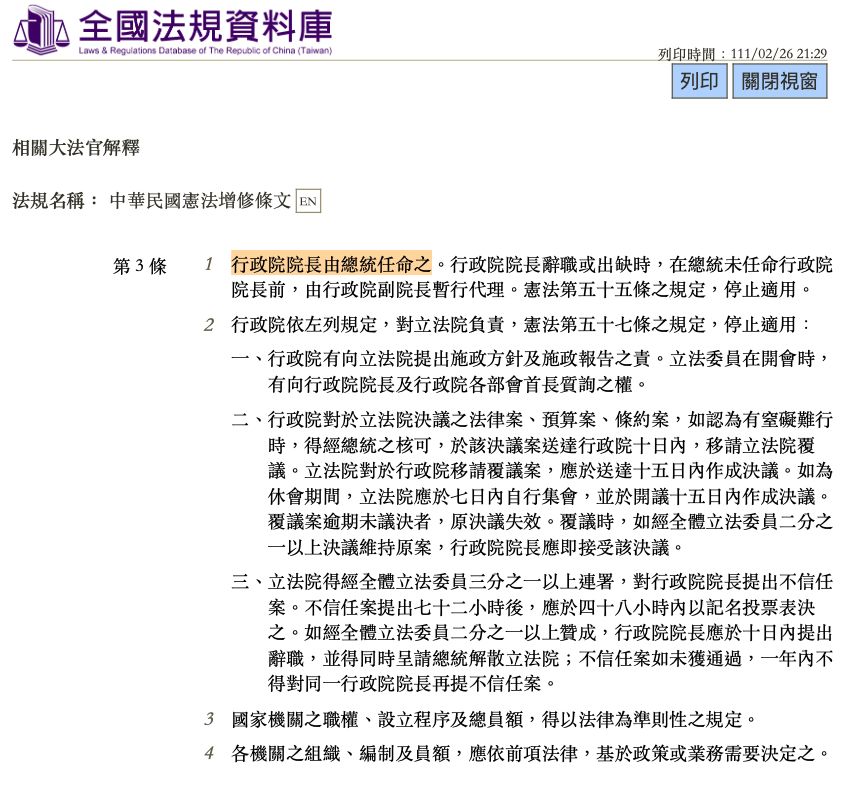Click paragraph number 1 of Article 3
The width and height of the screenshot is (844, 785).
tap(209, 265)
